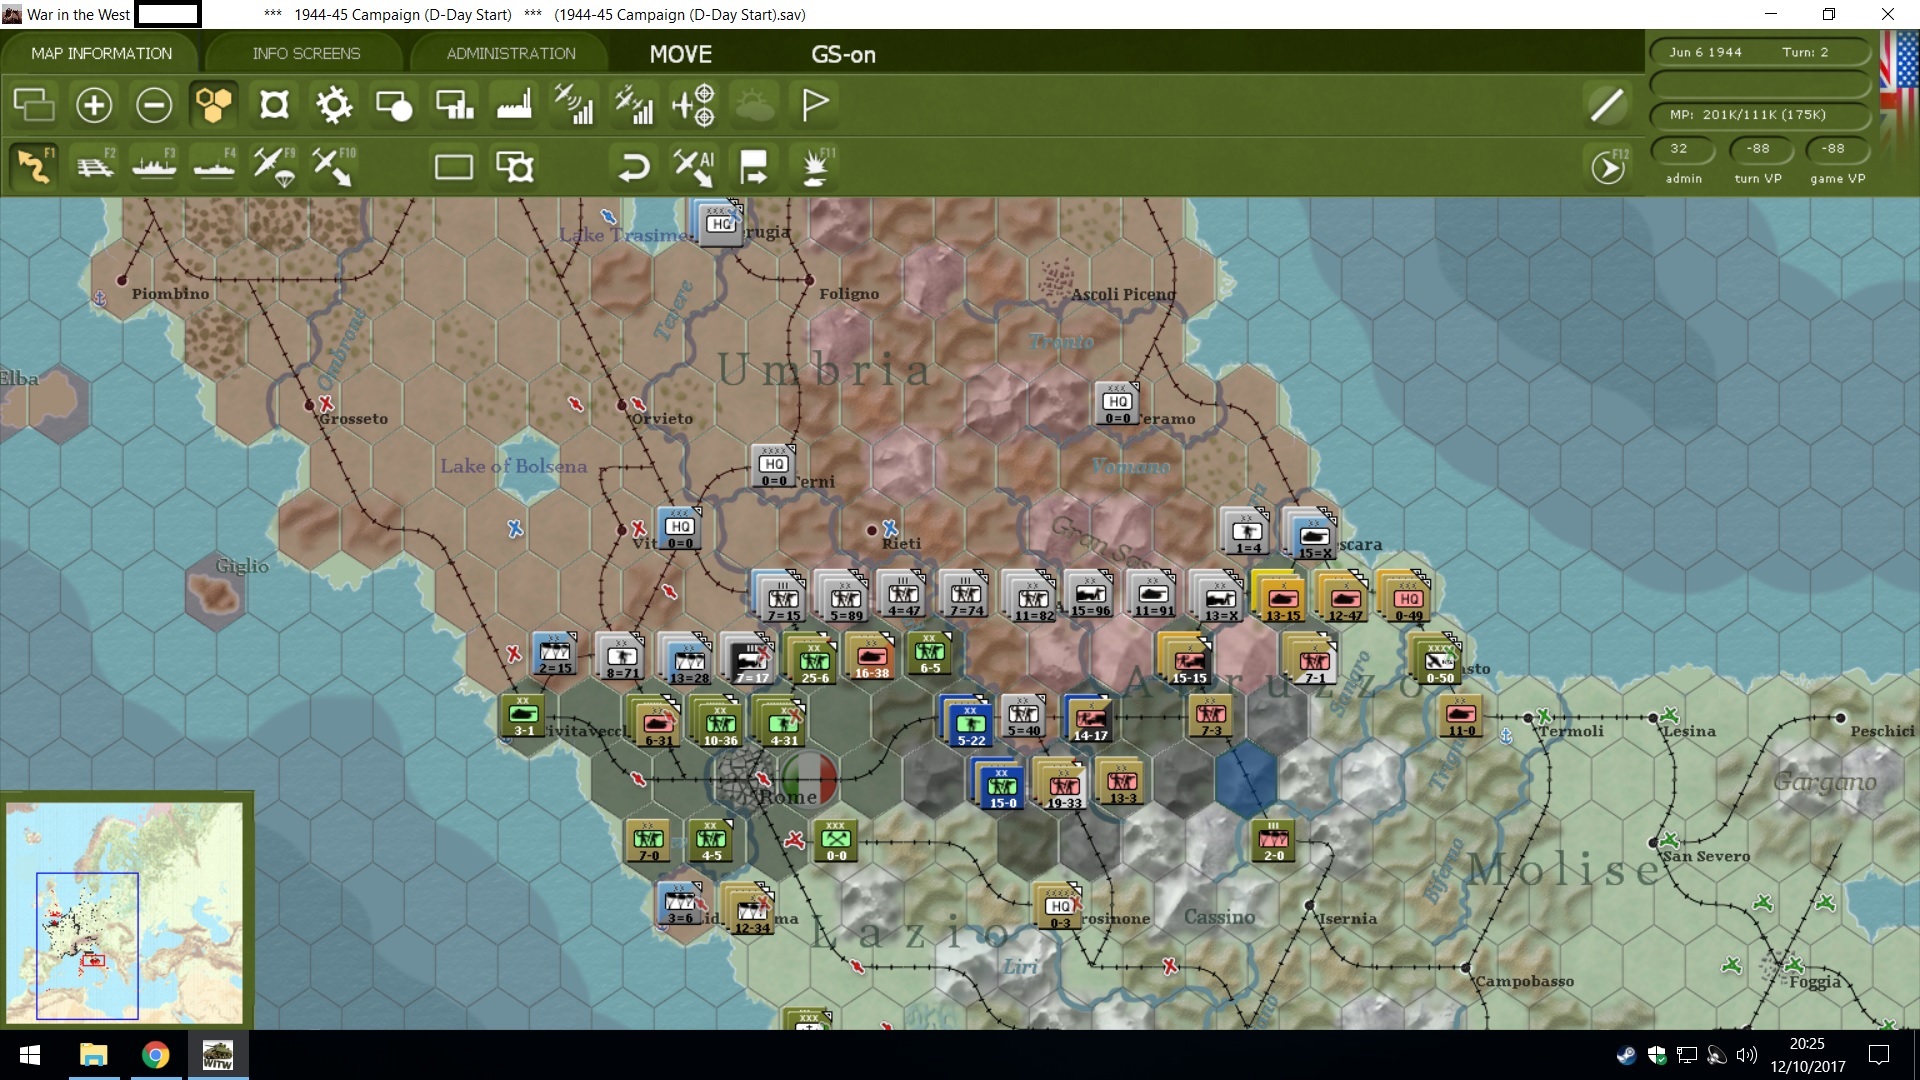Screen dimensions: 1920x1080
Task: Click the Jun 6 1944 turn display
Action: pos(1759,52)
